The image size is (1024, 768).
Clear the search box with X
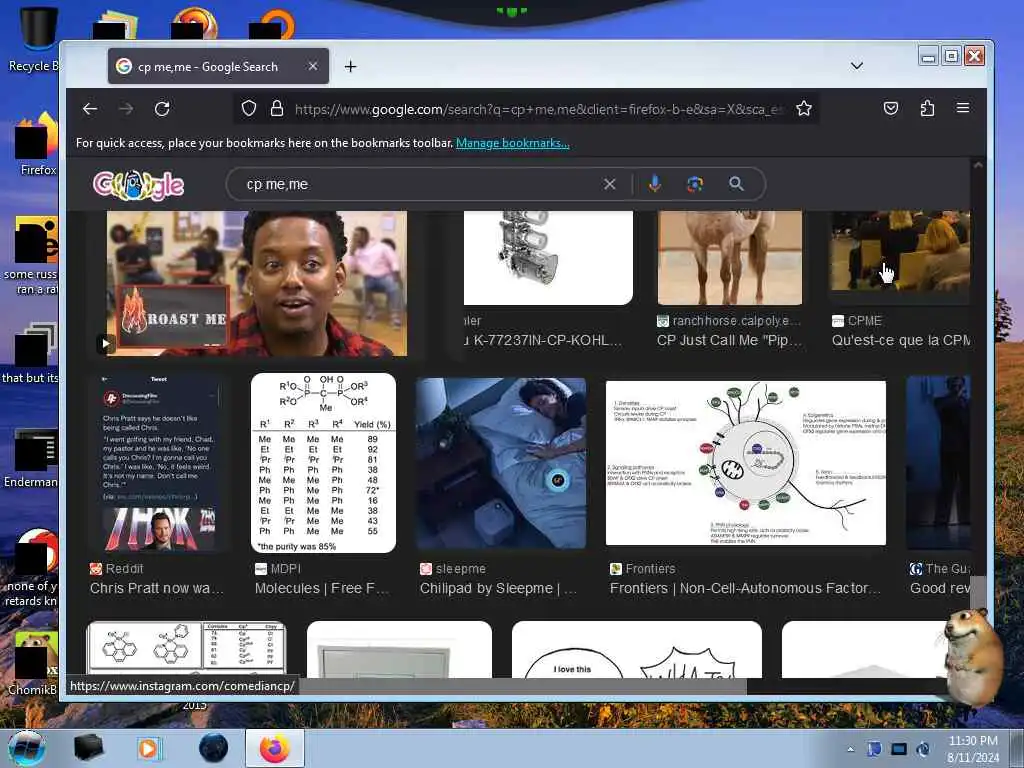coord(609,184)
